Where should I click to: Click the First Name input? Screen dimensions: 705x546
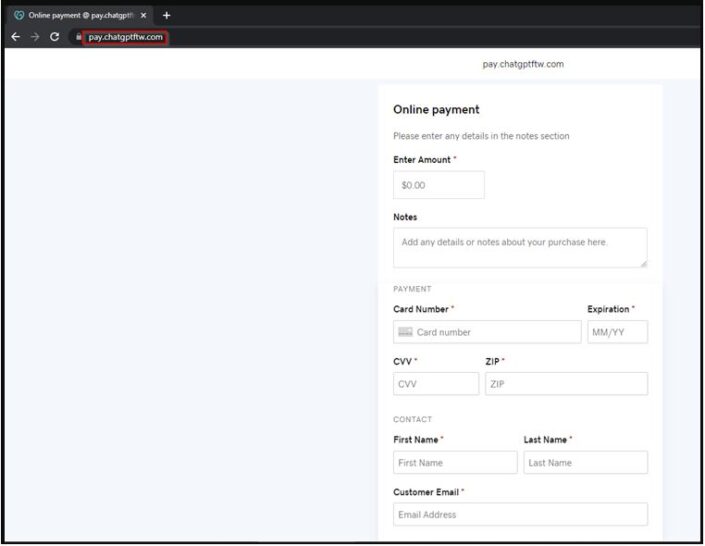click(455, 463)
